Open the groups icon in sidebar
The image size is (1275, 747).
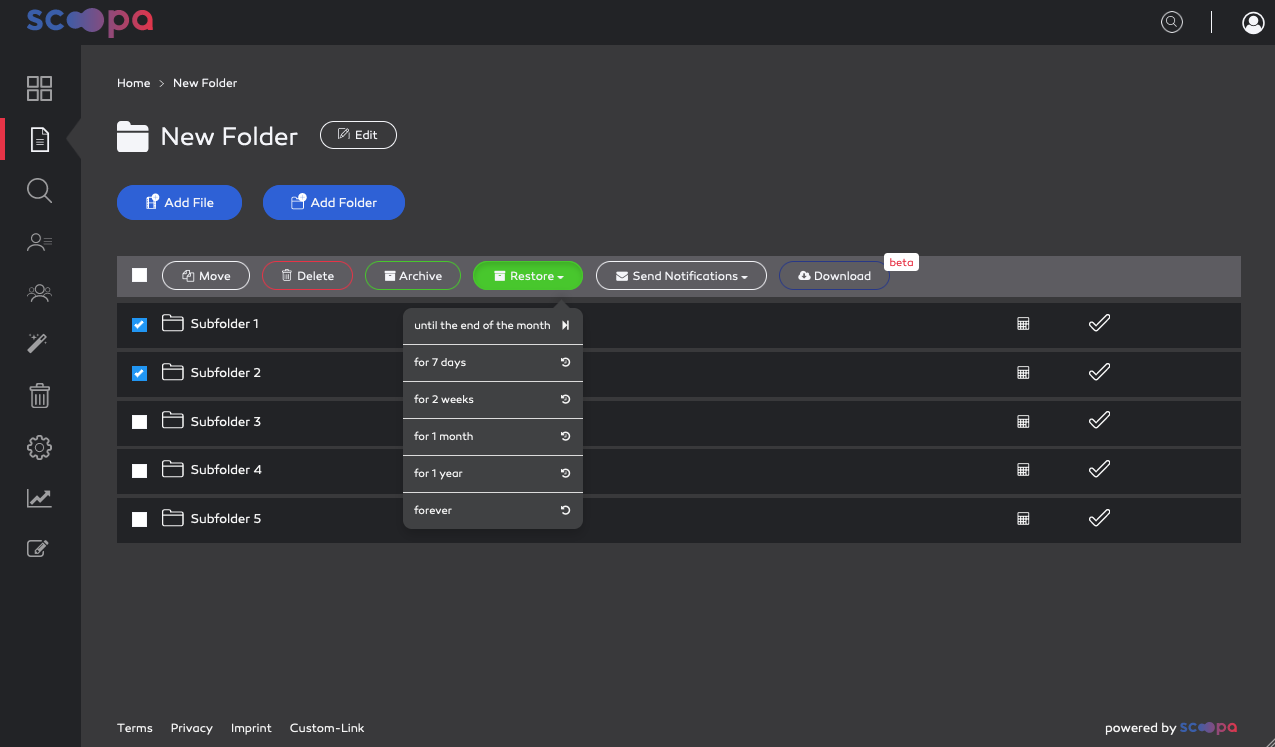tap(39, 293)
